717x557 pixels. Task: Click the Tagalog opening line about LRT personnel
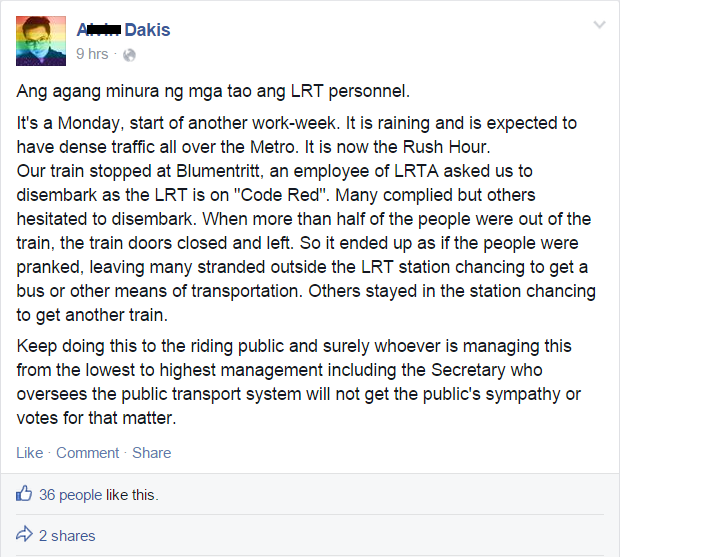(x=213, y=91)
